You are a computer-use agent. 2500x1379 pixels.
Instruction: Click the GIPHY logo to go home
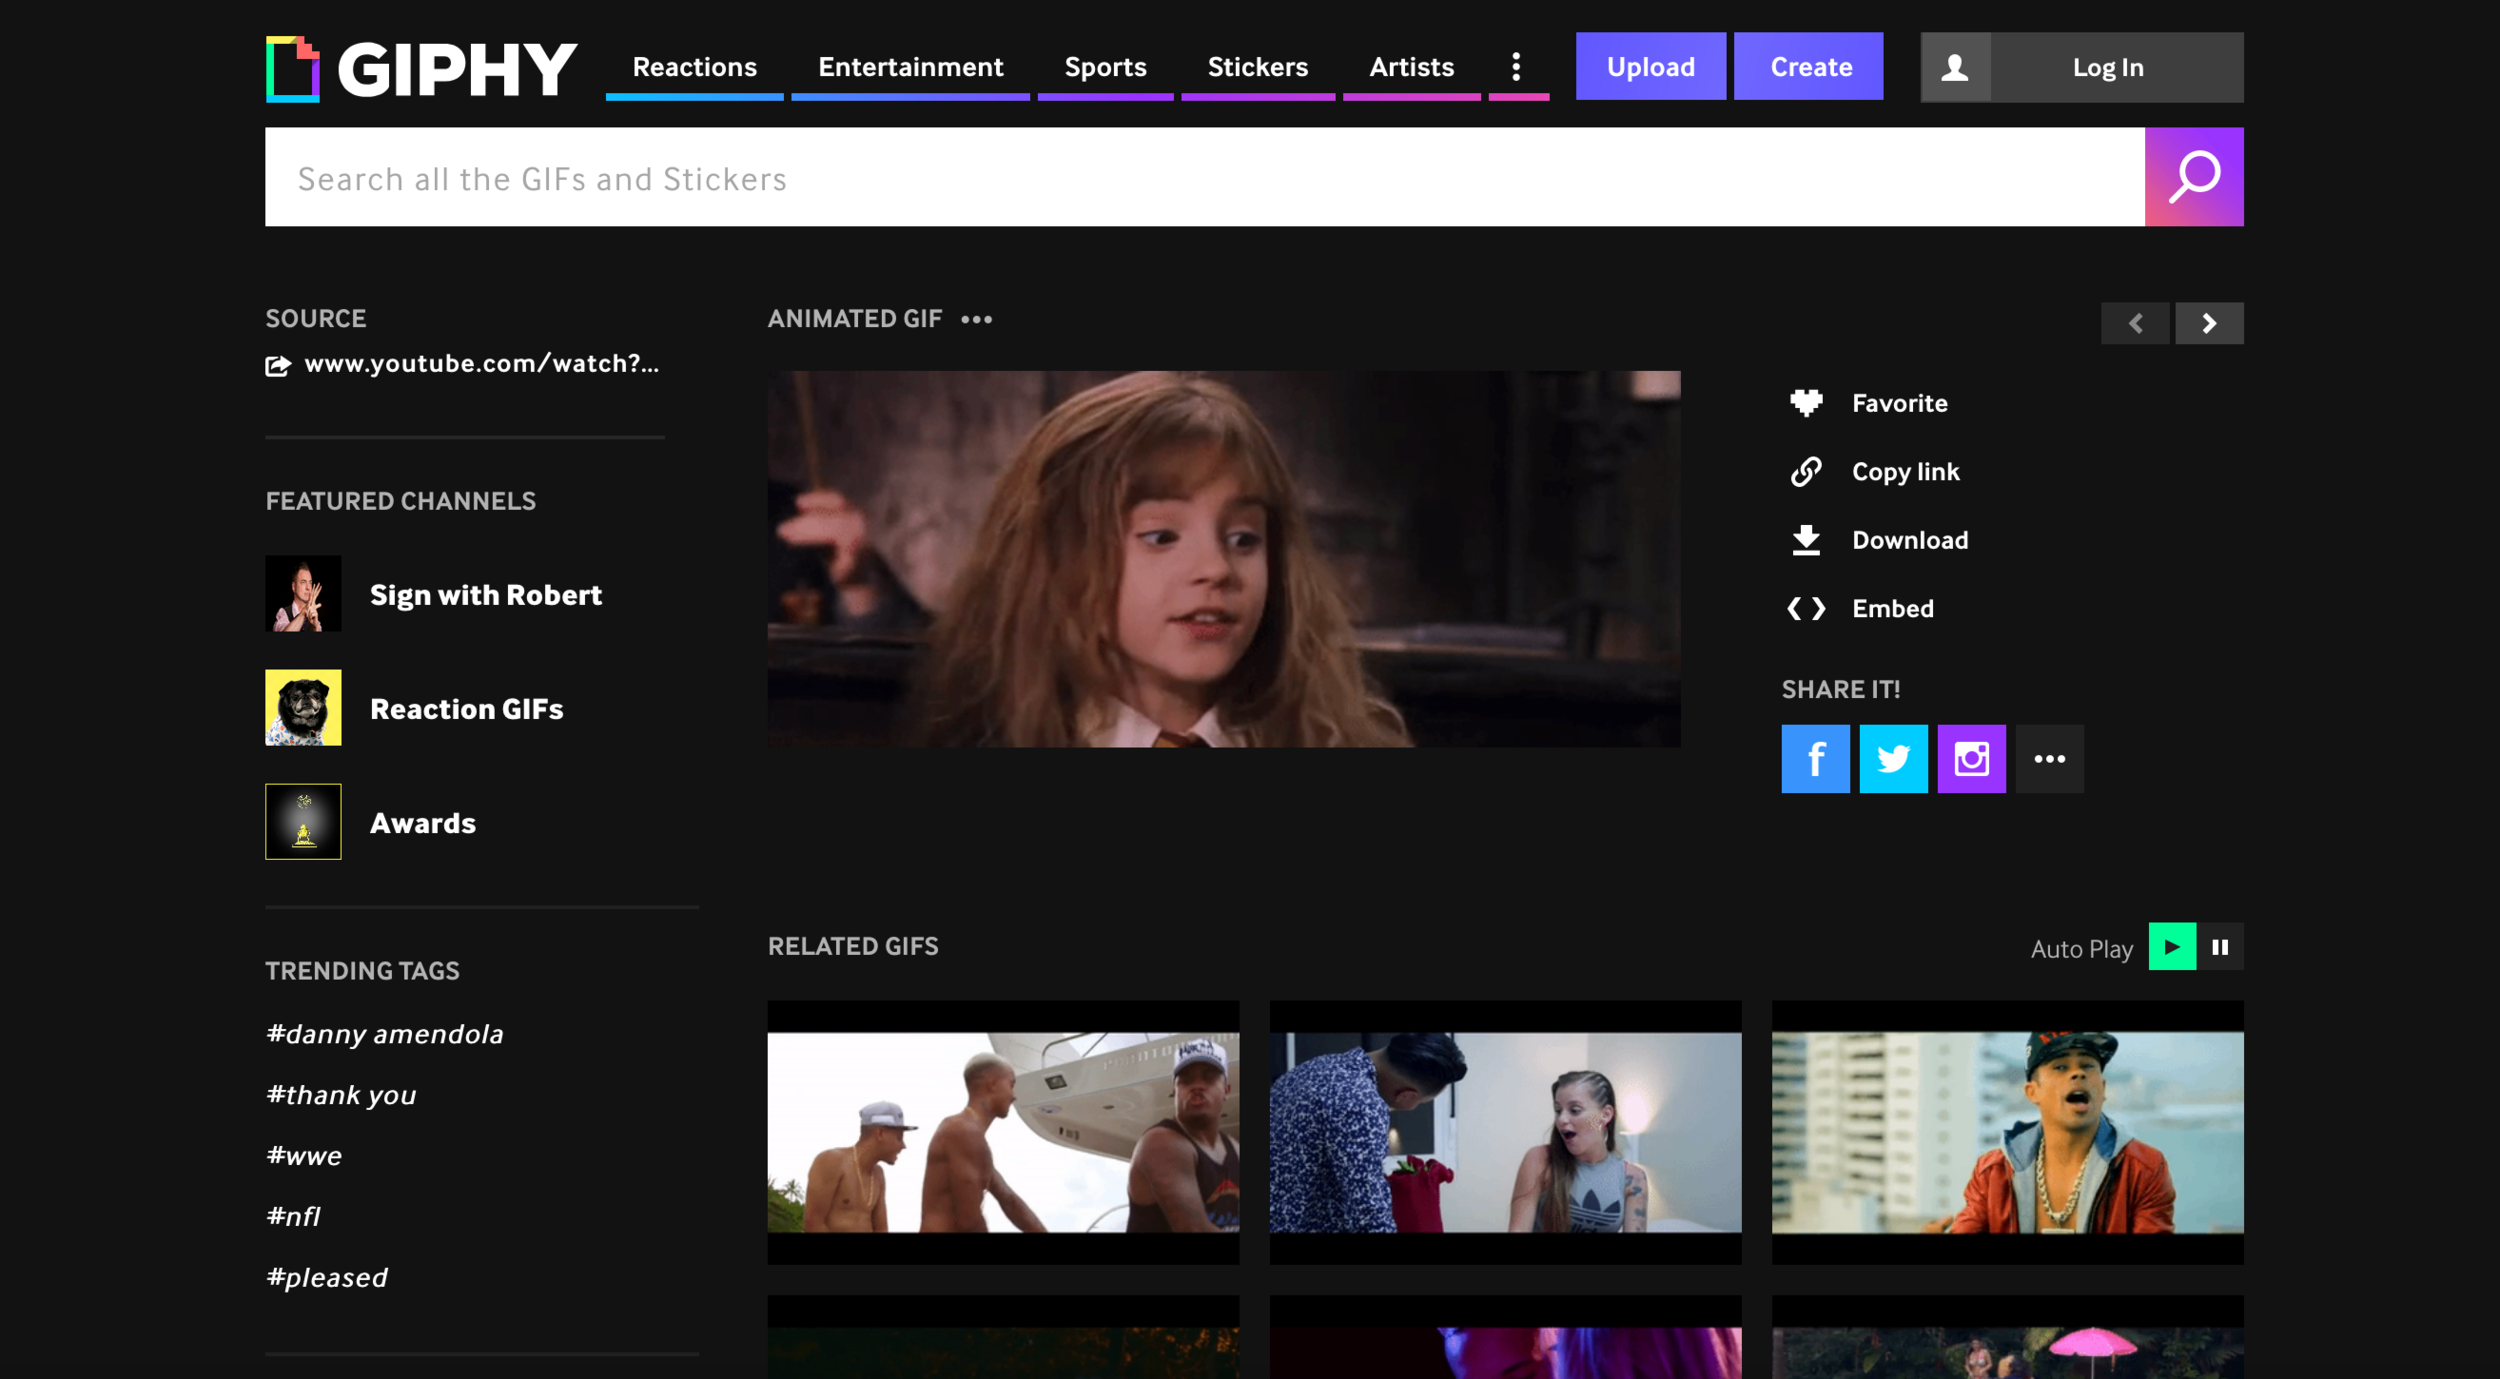pyautogui.click(x=421, y=68)
